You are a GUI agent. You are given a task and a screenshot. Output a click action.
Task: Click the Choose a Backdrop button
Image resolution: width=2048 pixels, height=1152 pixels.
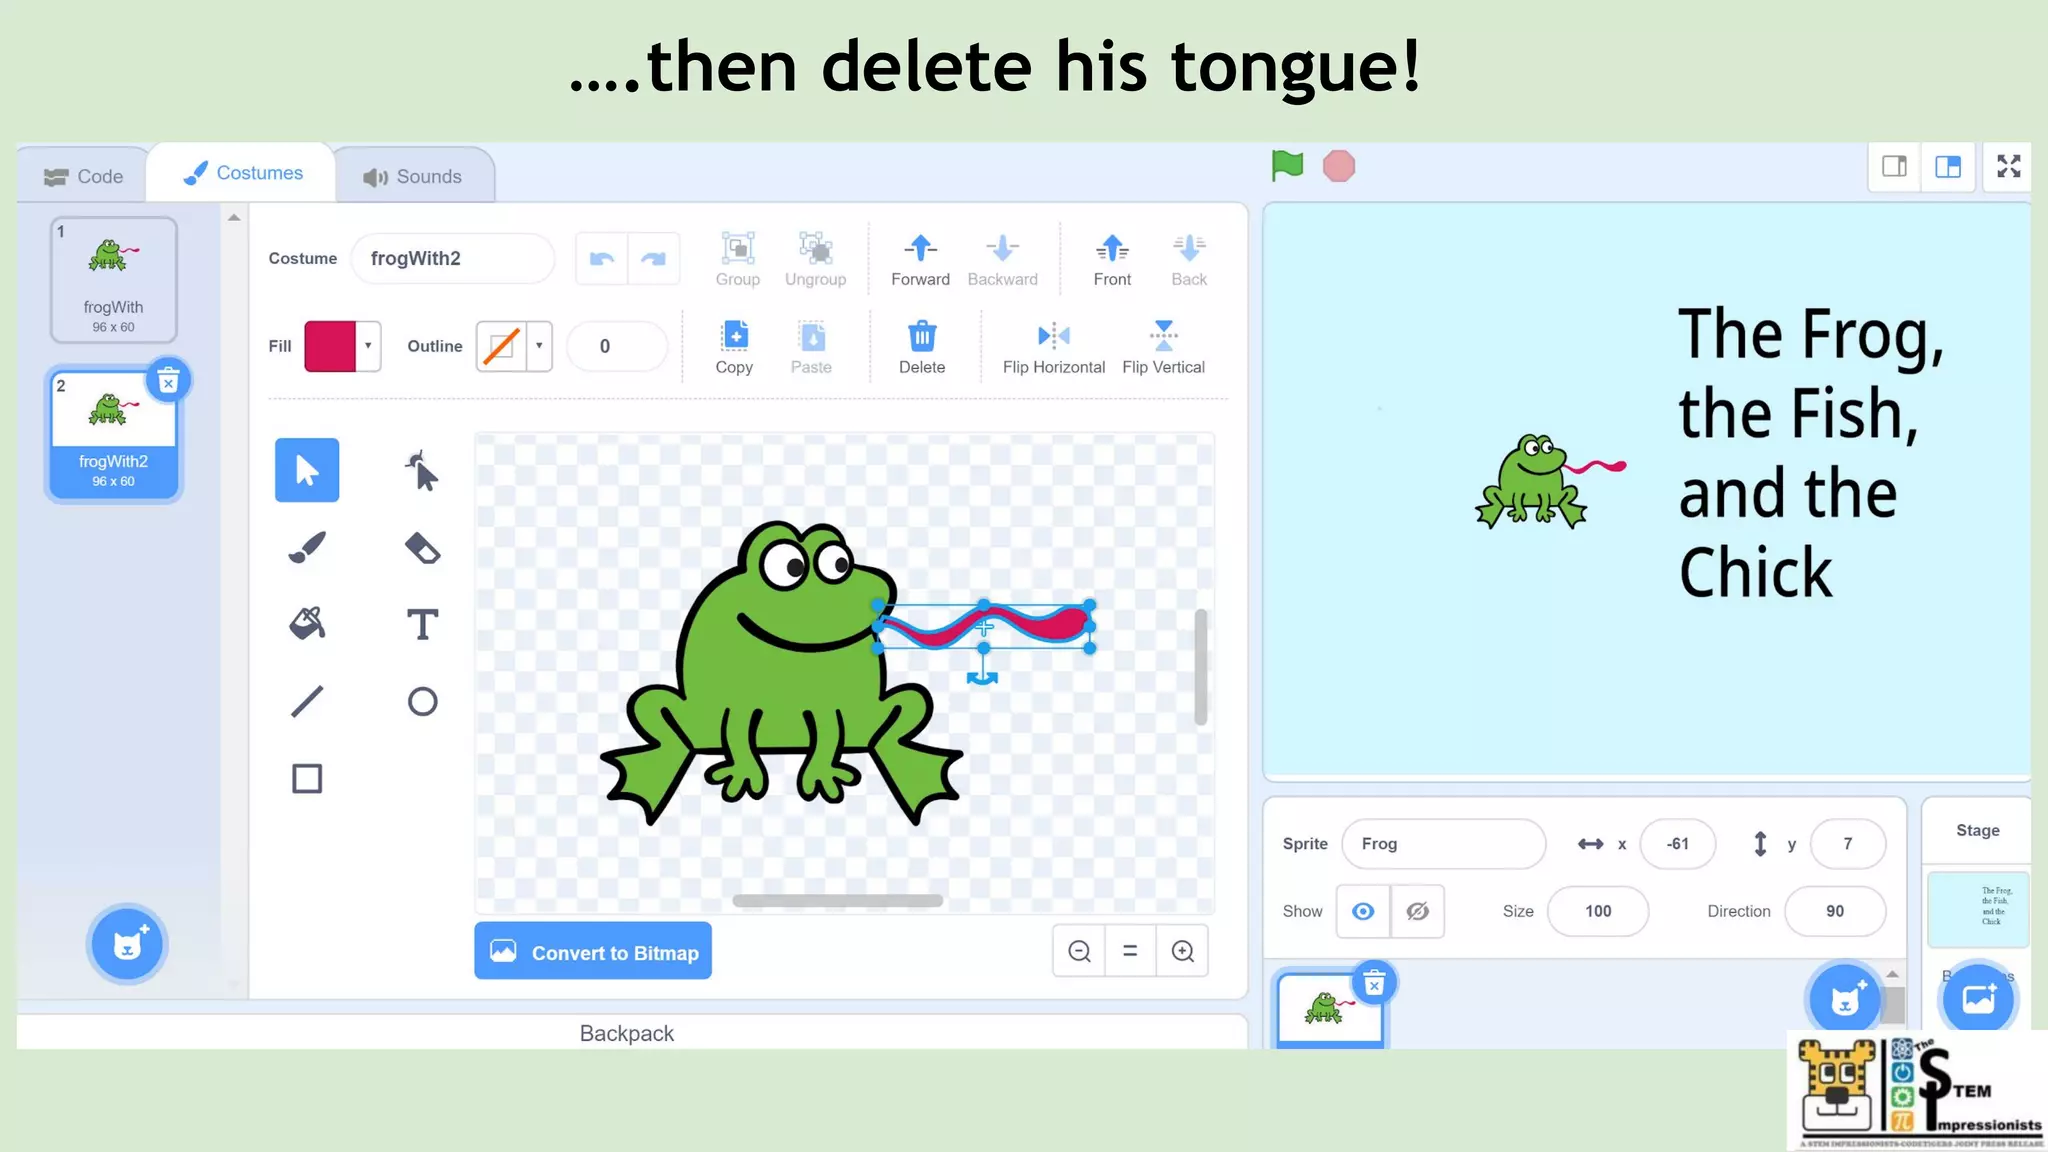(x=1978, y=999)
